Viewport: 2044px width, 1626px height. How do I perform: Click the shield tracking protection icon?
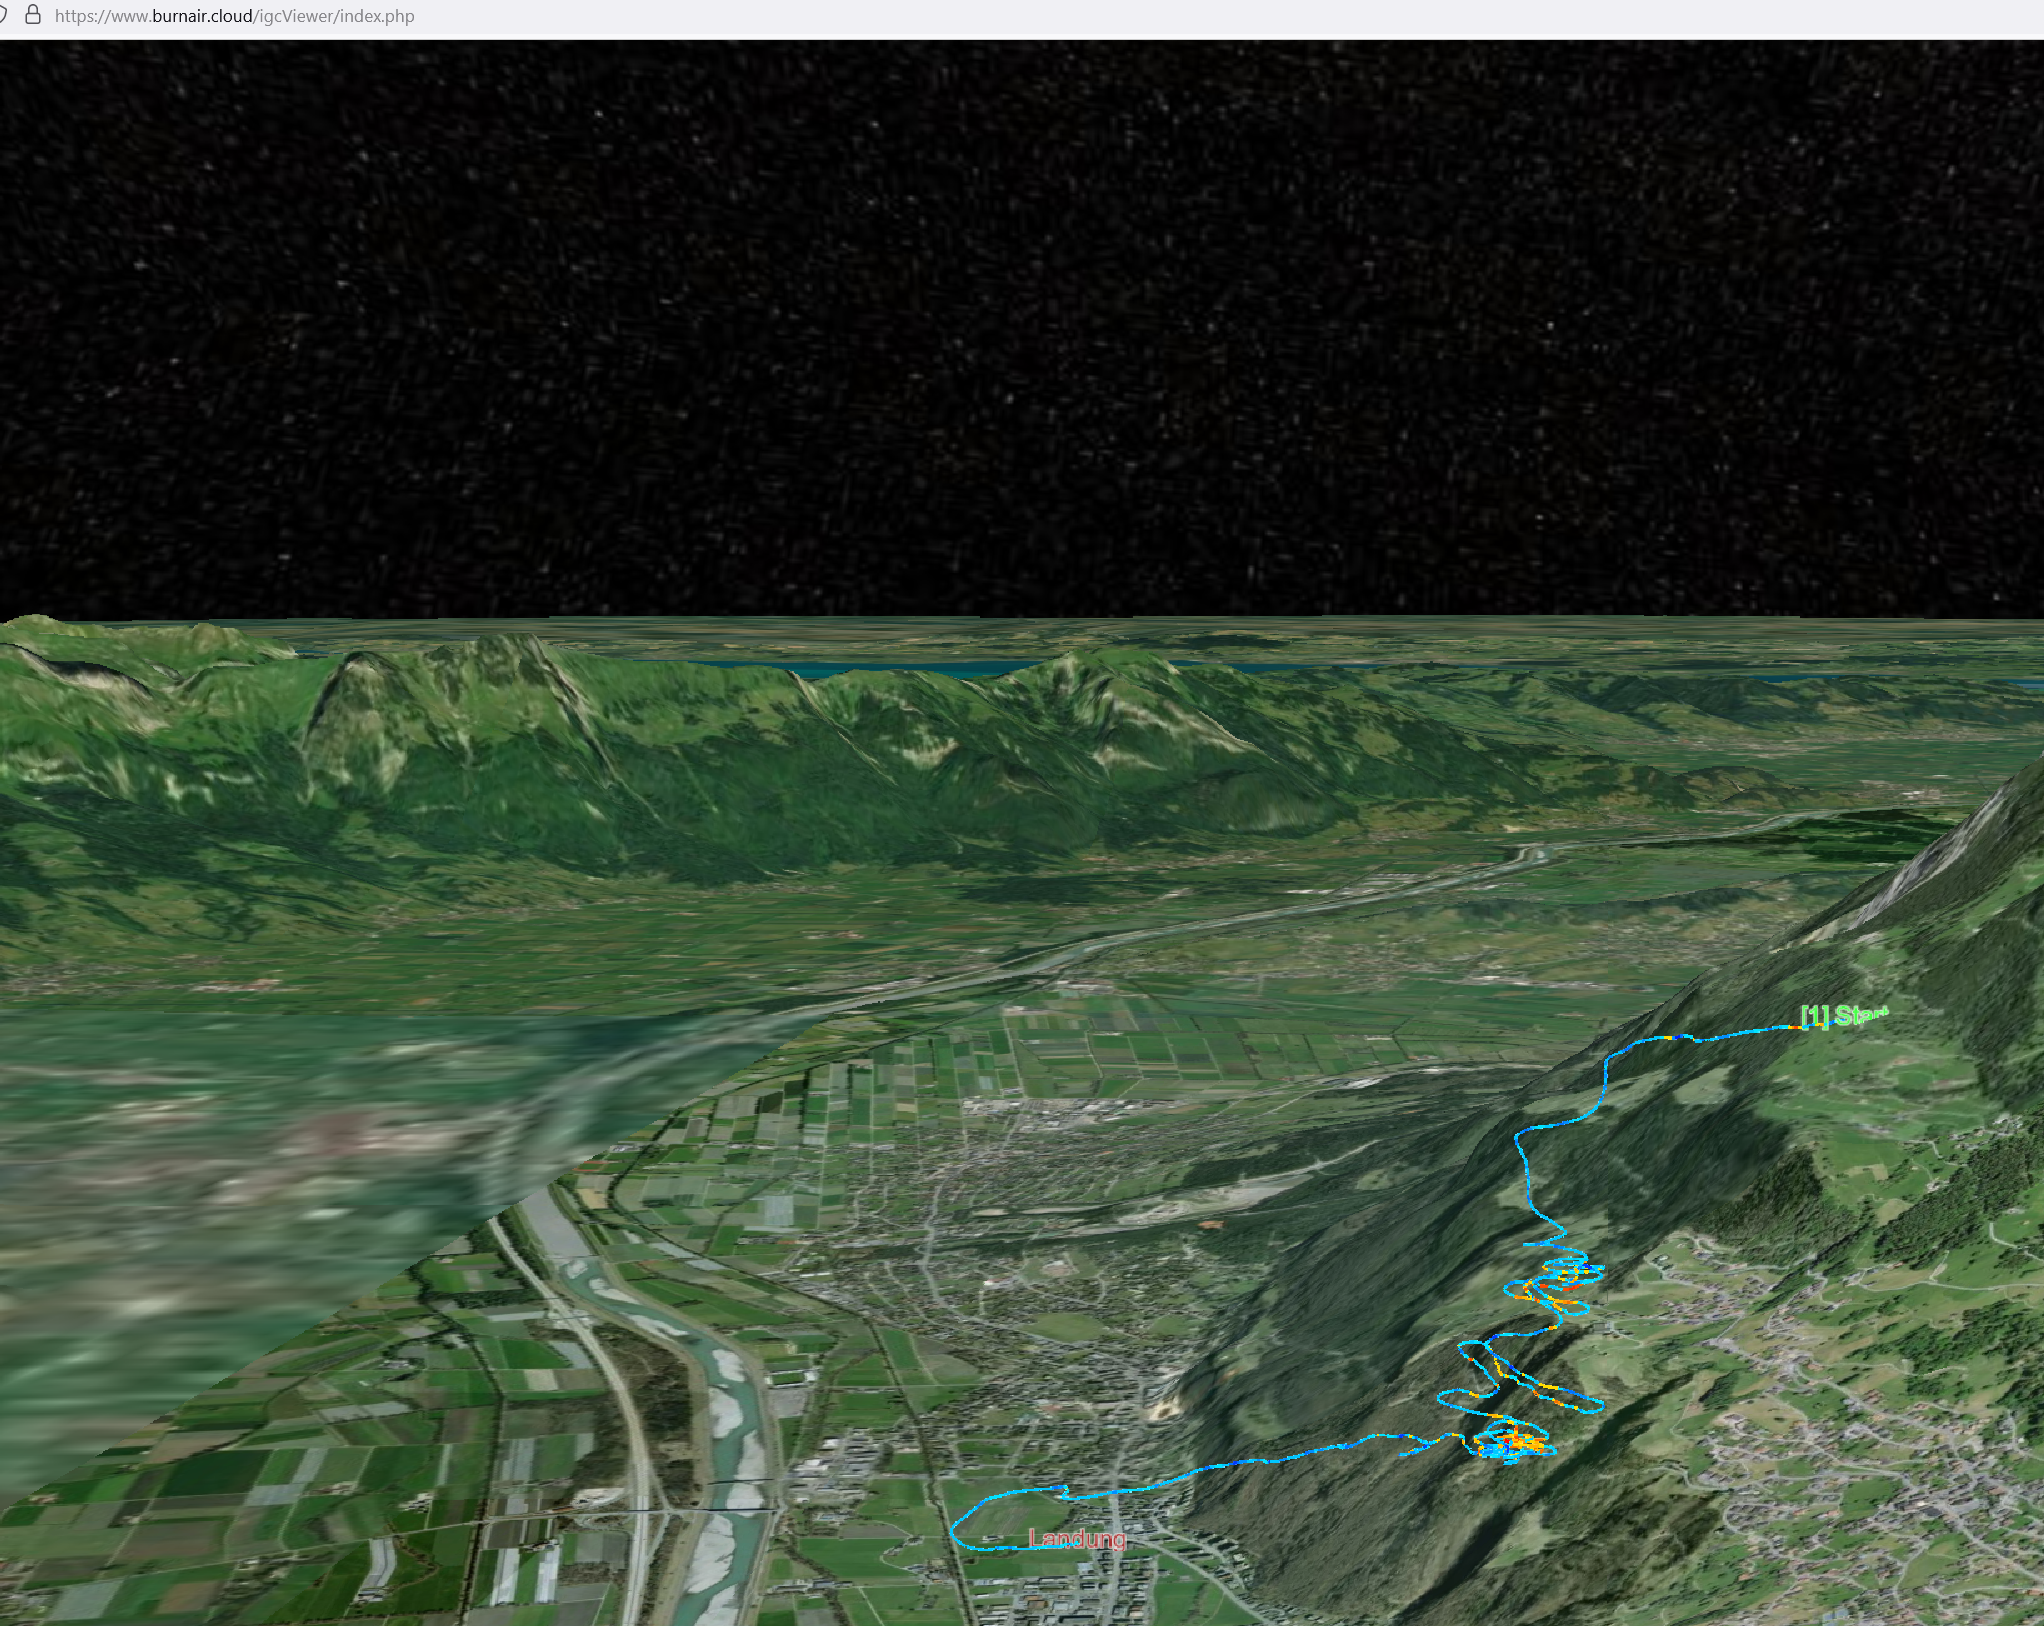point(3,16)
